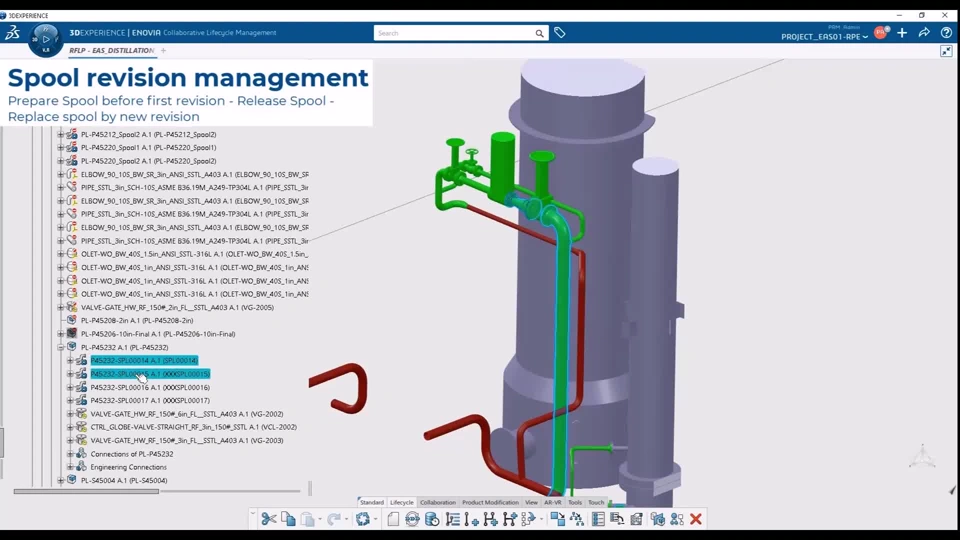Click the Update refresh icon in toolbar
This screenshot has height=540, width=960.
[x=363, y=519]
